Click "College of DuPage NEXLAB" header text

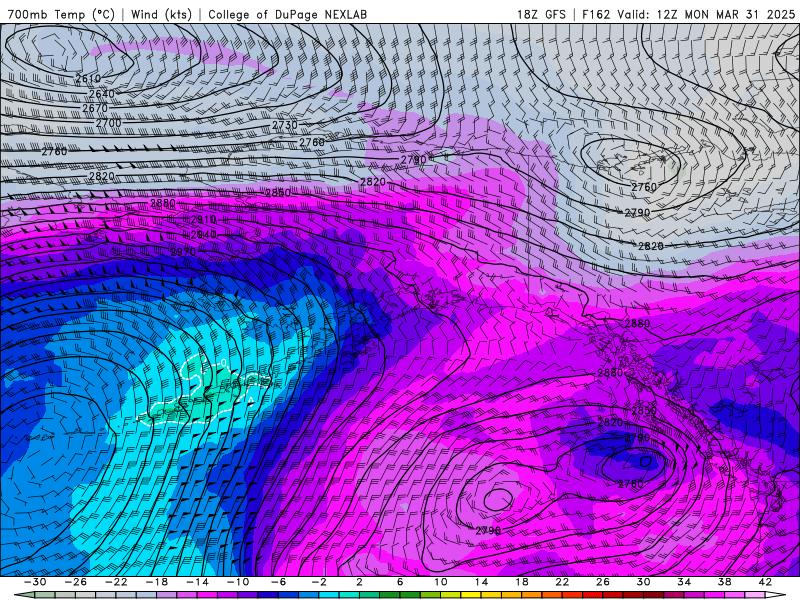287,15
